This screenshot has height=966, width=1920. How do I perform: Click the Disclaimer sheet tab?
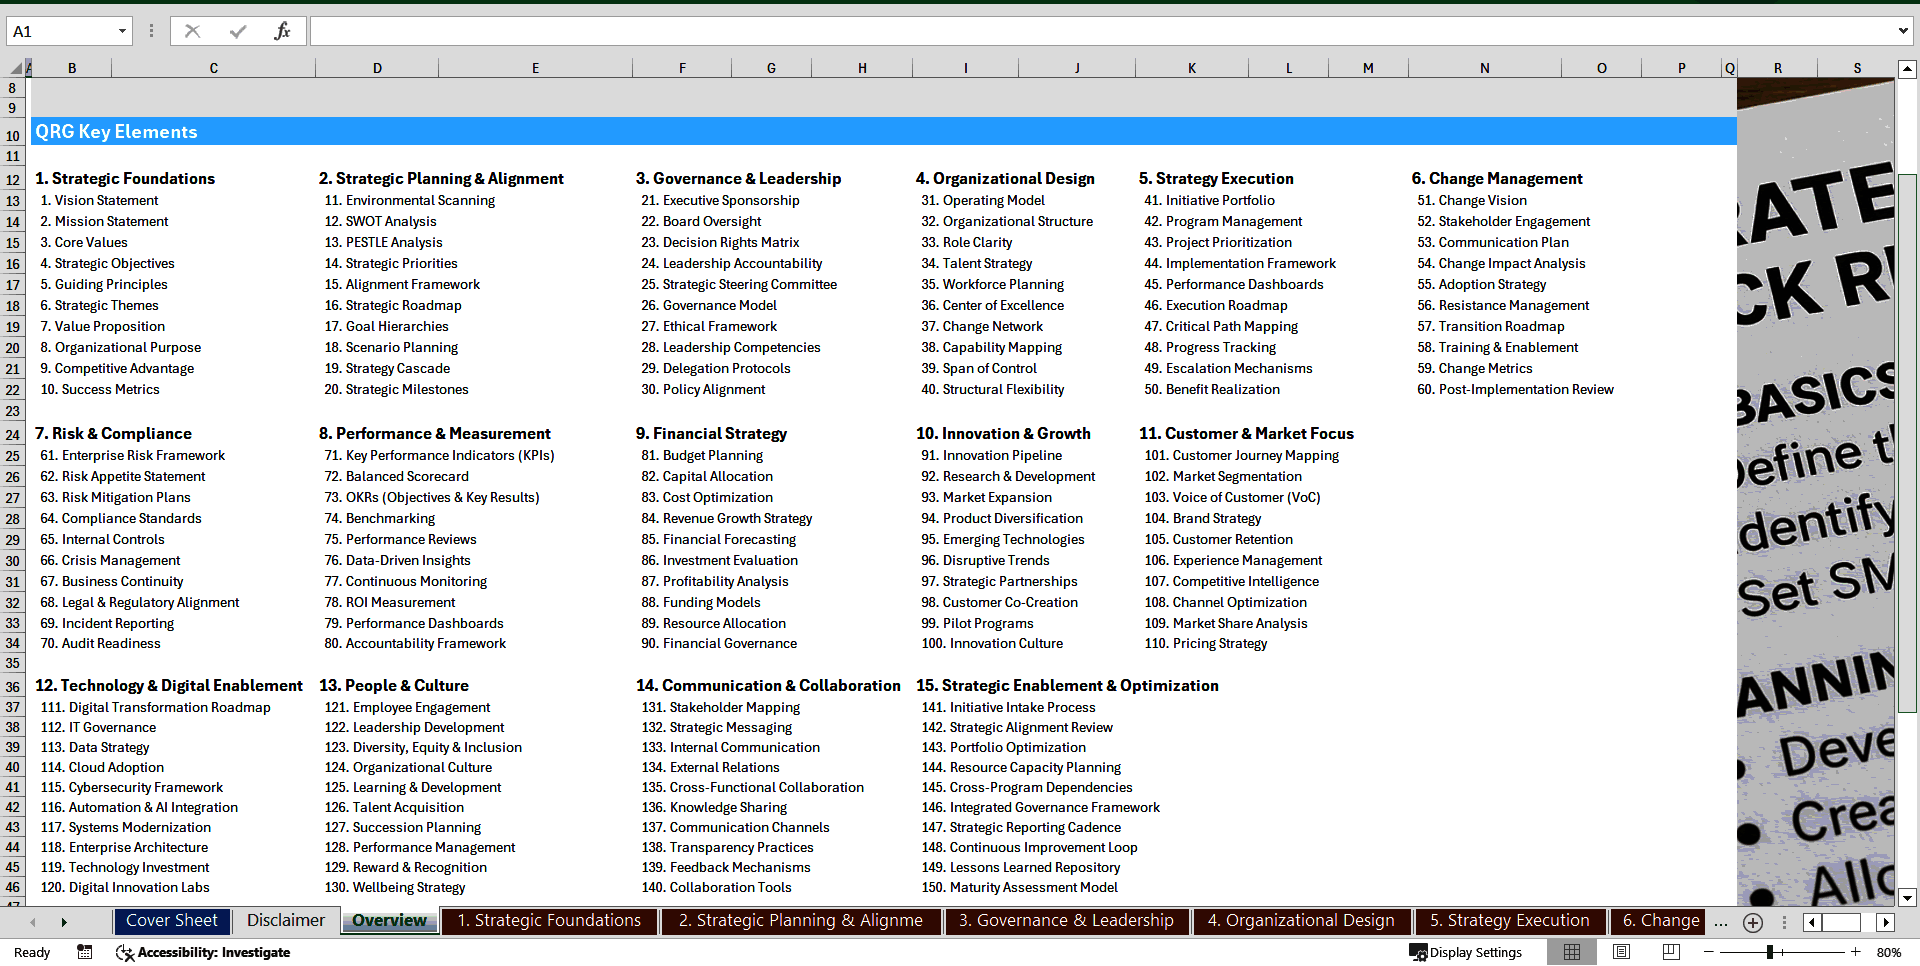pyautogui.click(x=285, y=921)
